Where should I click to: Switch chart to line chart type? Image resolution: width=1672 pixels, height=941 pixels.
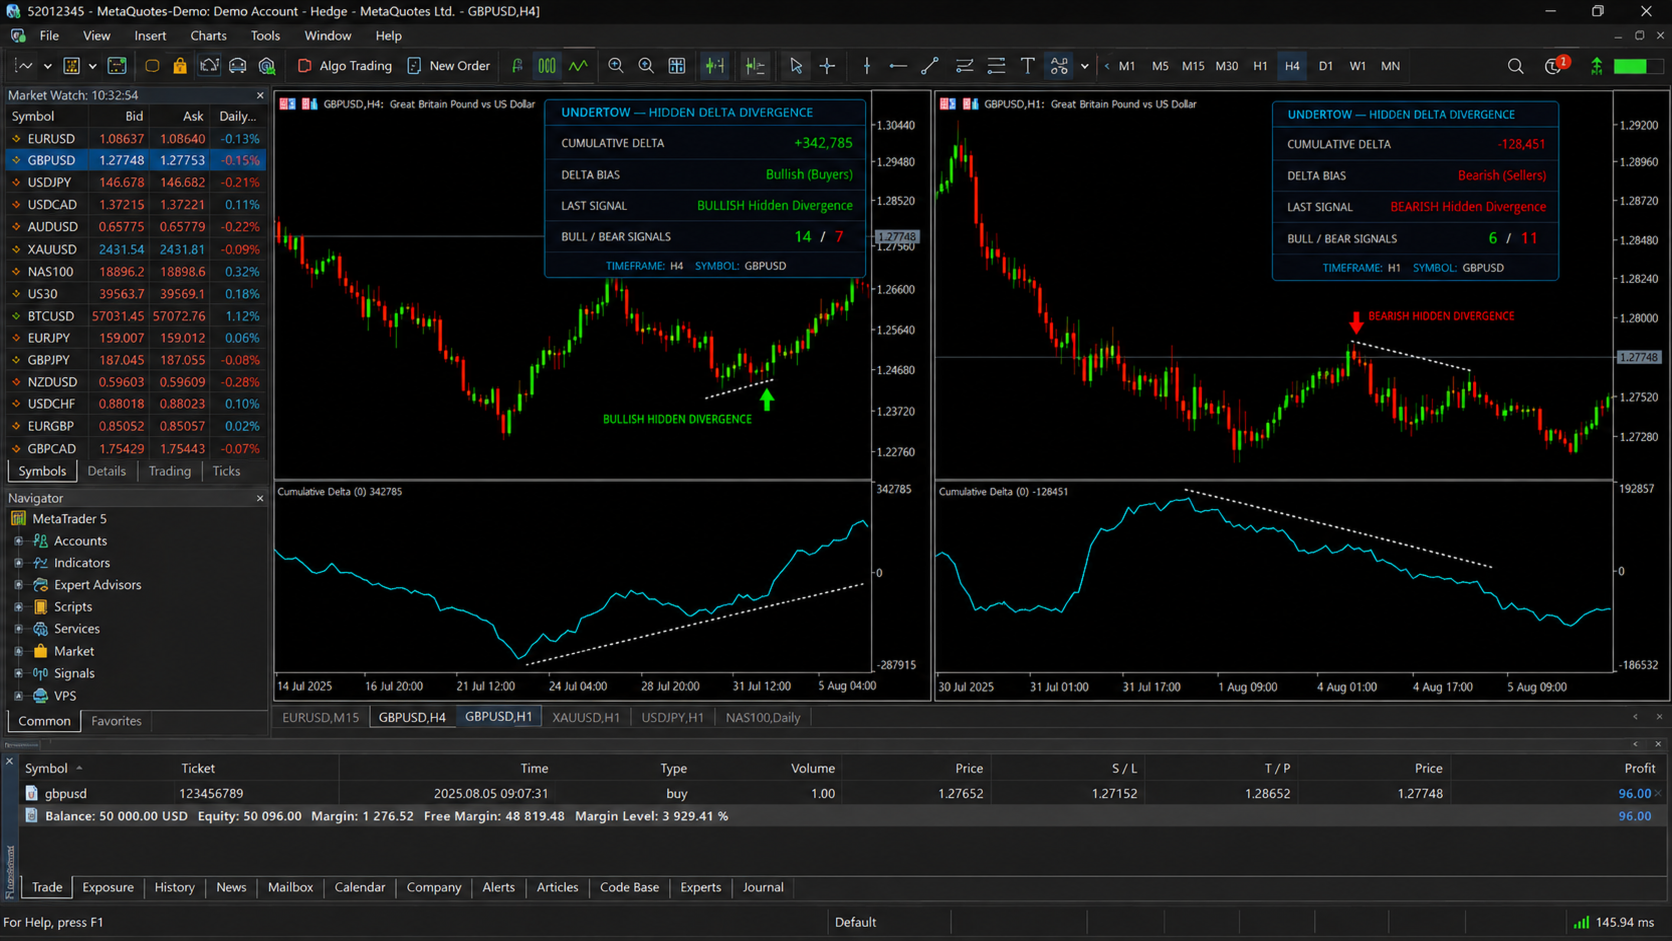pos(578,66)
